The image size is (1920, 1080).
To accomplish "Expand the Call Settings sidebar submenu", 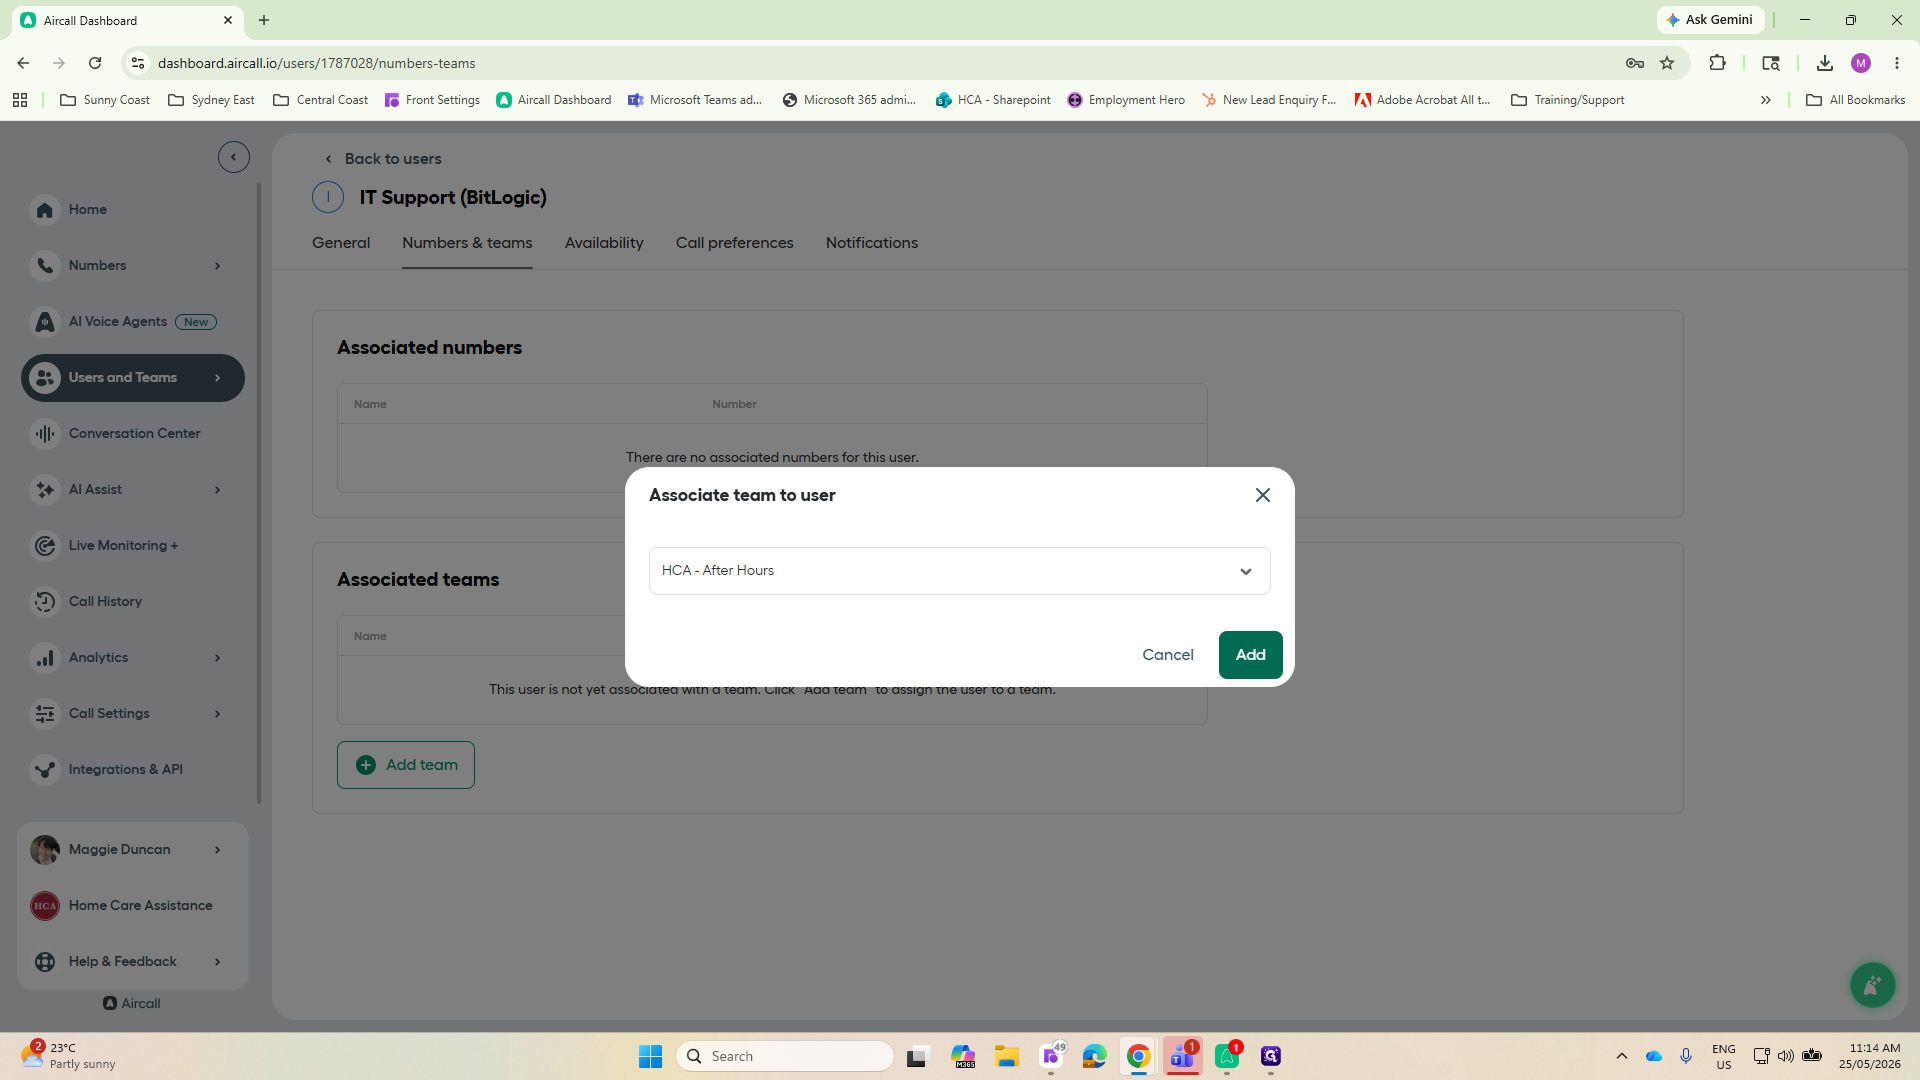I will coord(217,714).
